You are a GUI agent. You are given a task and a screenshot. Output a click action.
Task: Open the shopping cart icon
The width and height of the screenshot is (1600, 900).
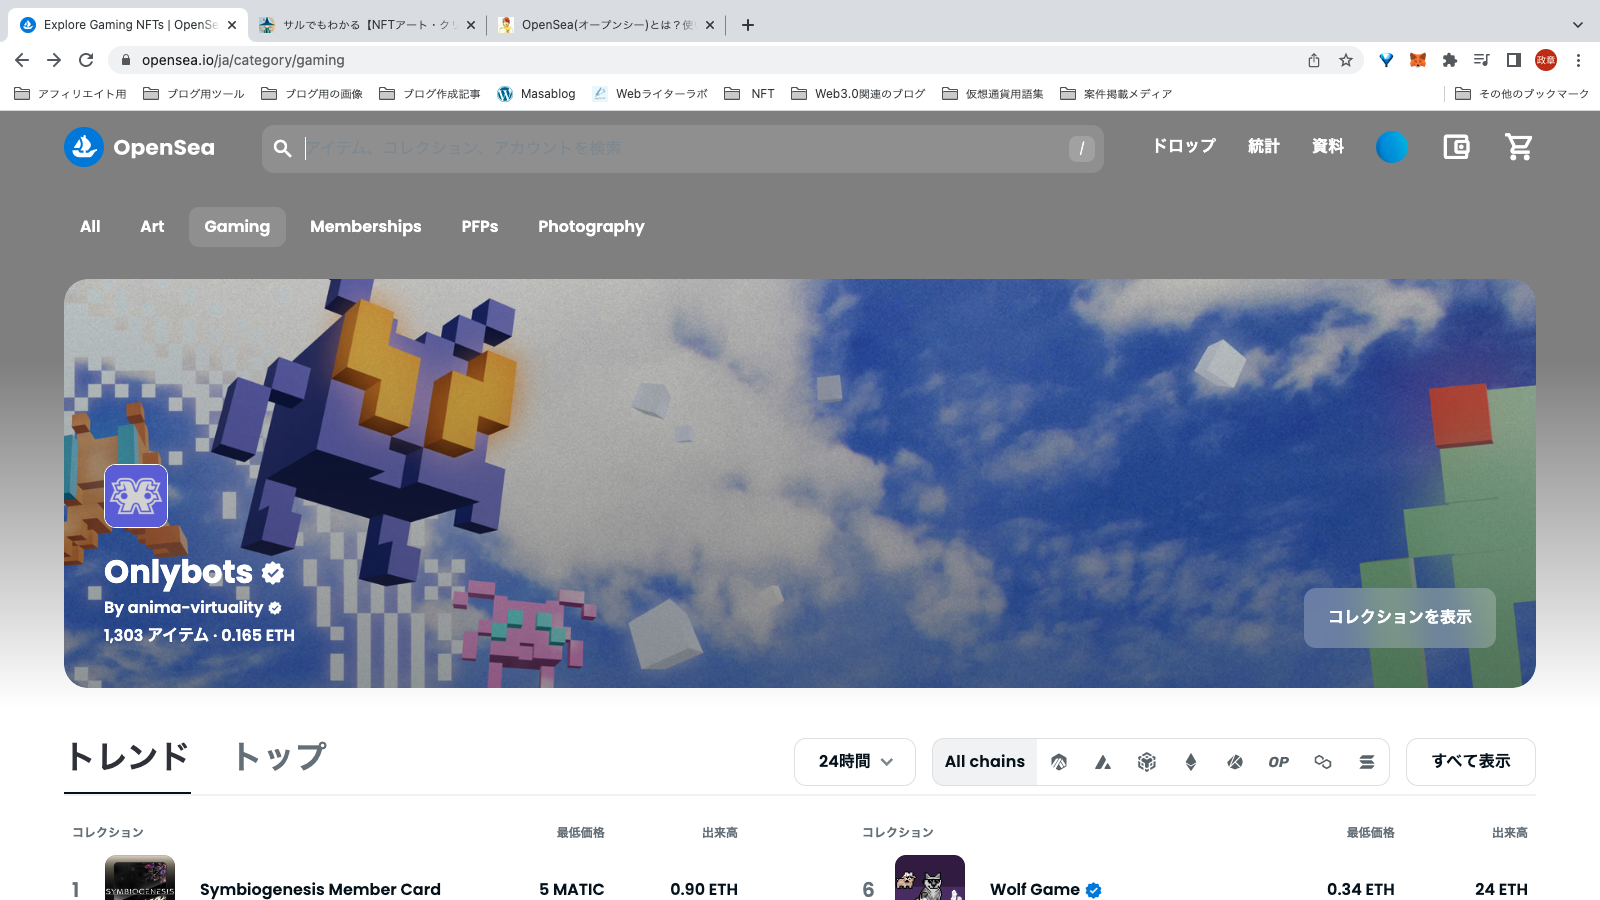[x=1519, y=147]
